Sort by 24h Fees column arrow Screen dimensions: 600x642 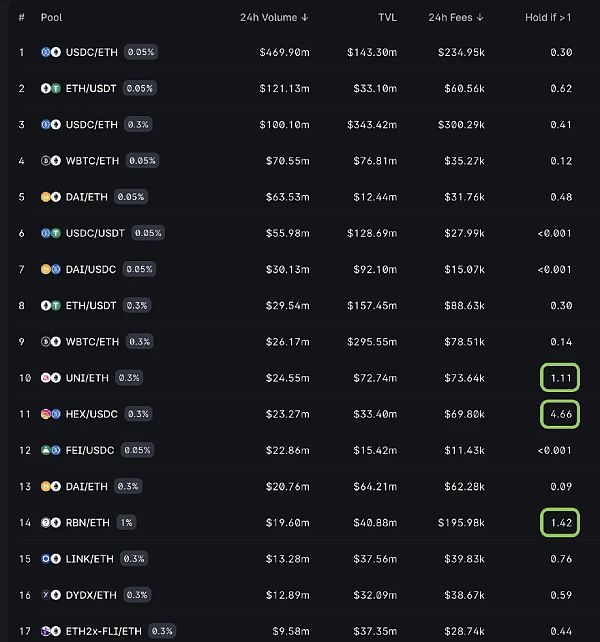(x=480, y=17)
